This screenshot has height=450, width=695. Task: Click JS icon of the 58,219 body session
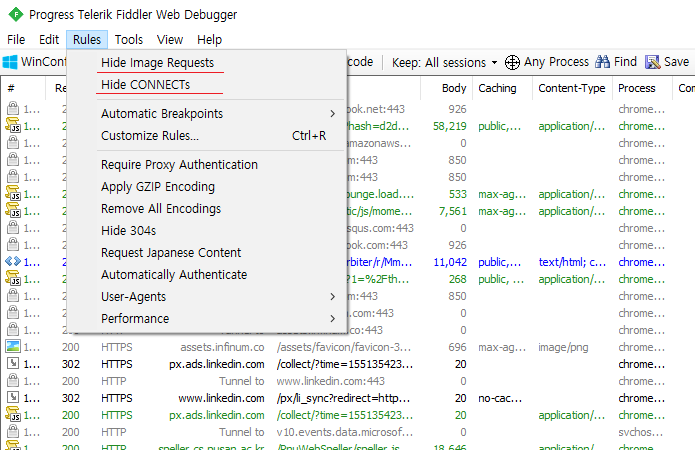pyautogui.click(x=13, y=125)
